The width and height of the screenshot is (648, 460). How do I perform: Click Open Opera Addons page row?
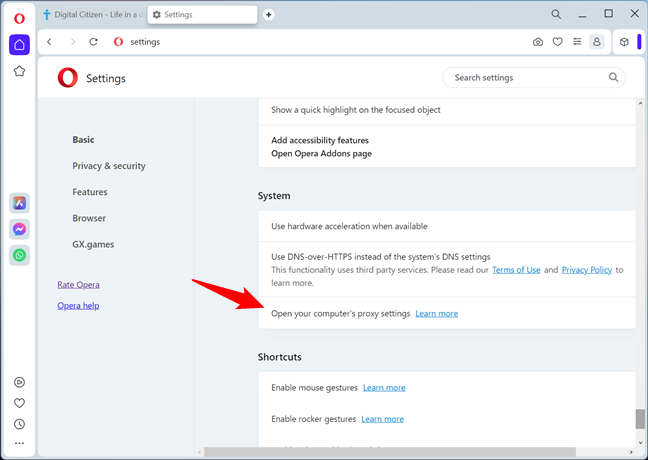[322, 153]
